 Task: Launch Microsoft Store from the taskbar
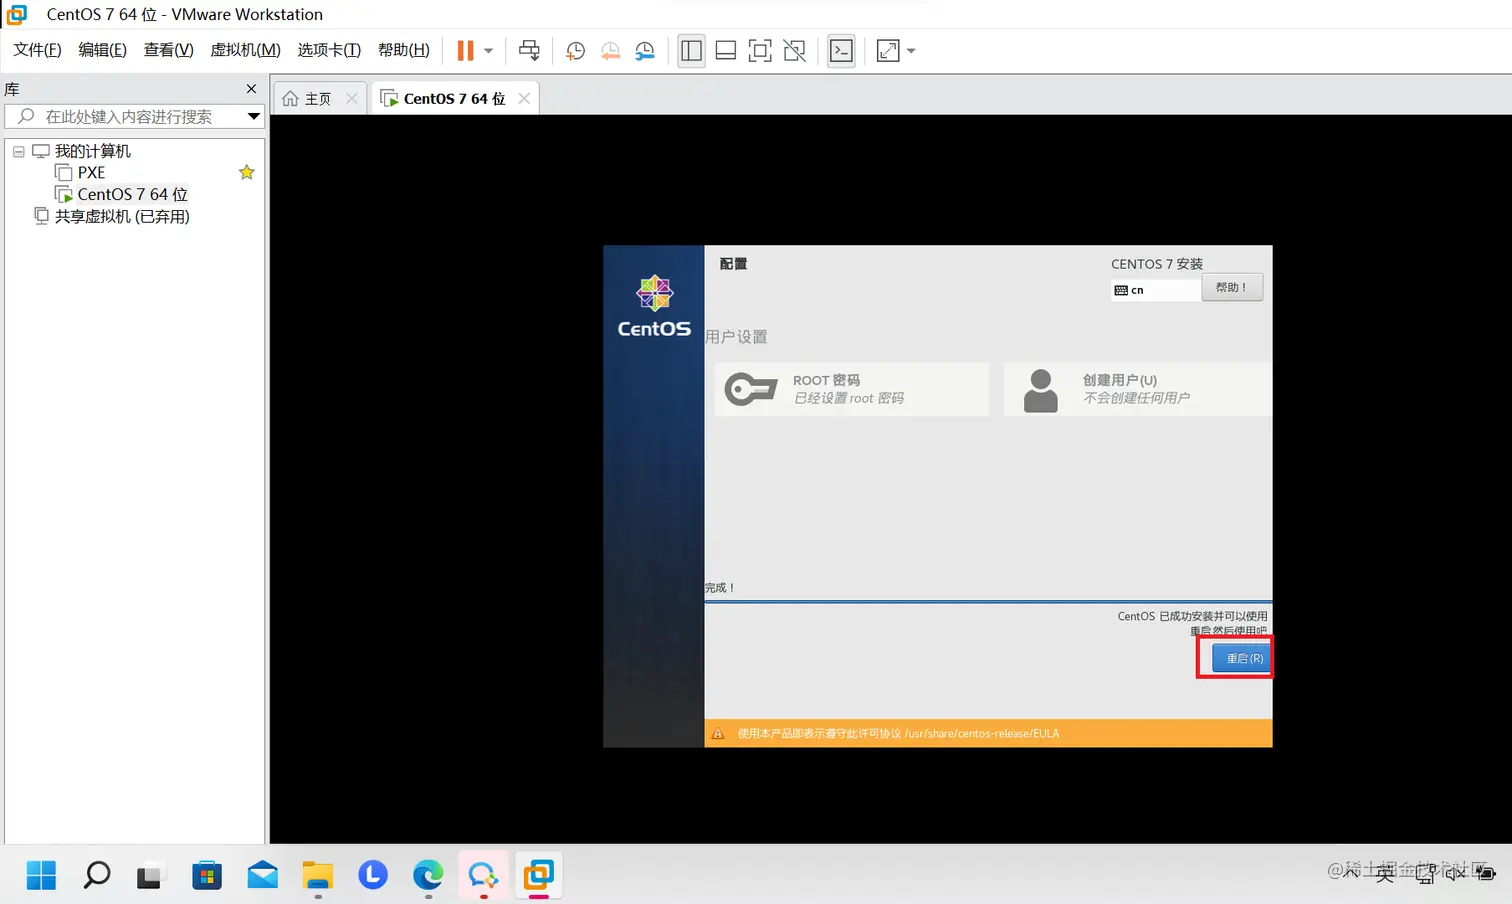click(206, 876)
